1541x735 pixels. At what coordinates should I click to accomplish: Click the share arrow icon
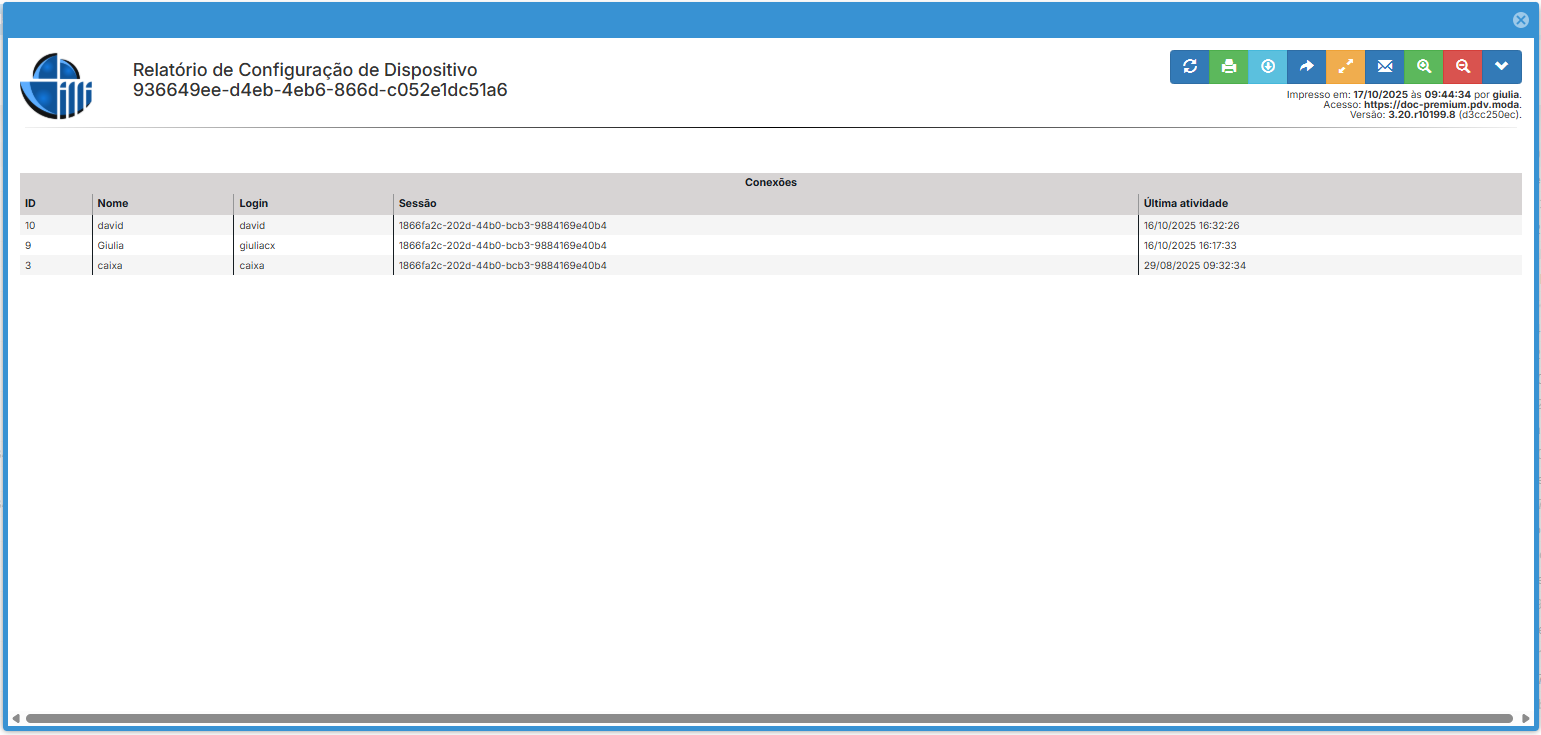[x=1306, y=67]
